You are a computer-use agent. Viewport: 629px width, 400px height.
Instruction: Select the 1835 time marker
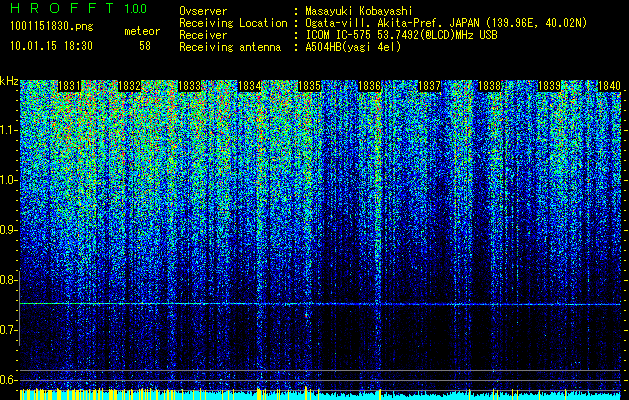click(x=310, y=87)
